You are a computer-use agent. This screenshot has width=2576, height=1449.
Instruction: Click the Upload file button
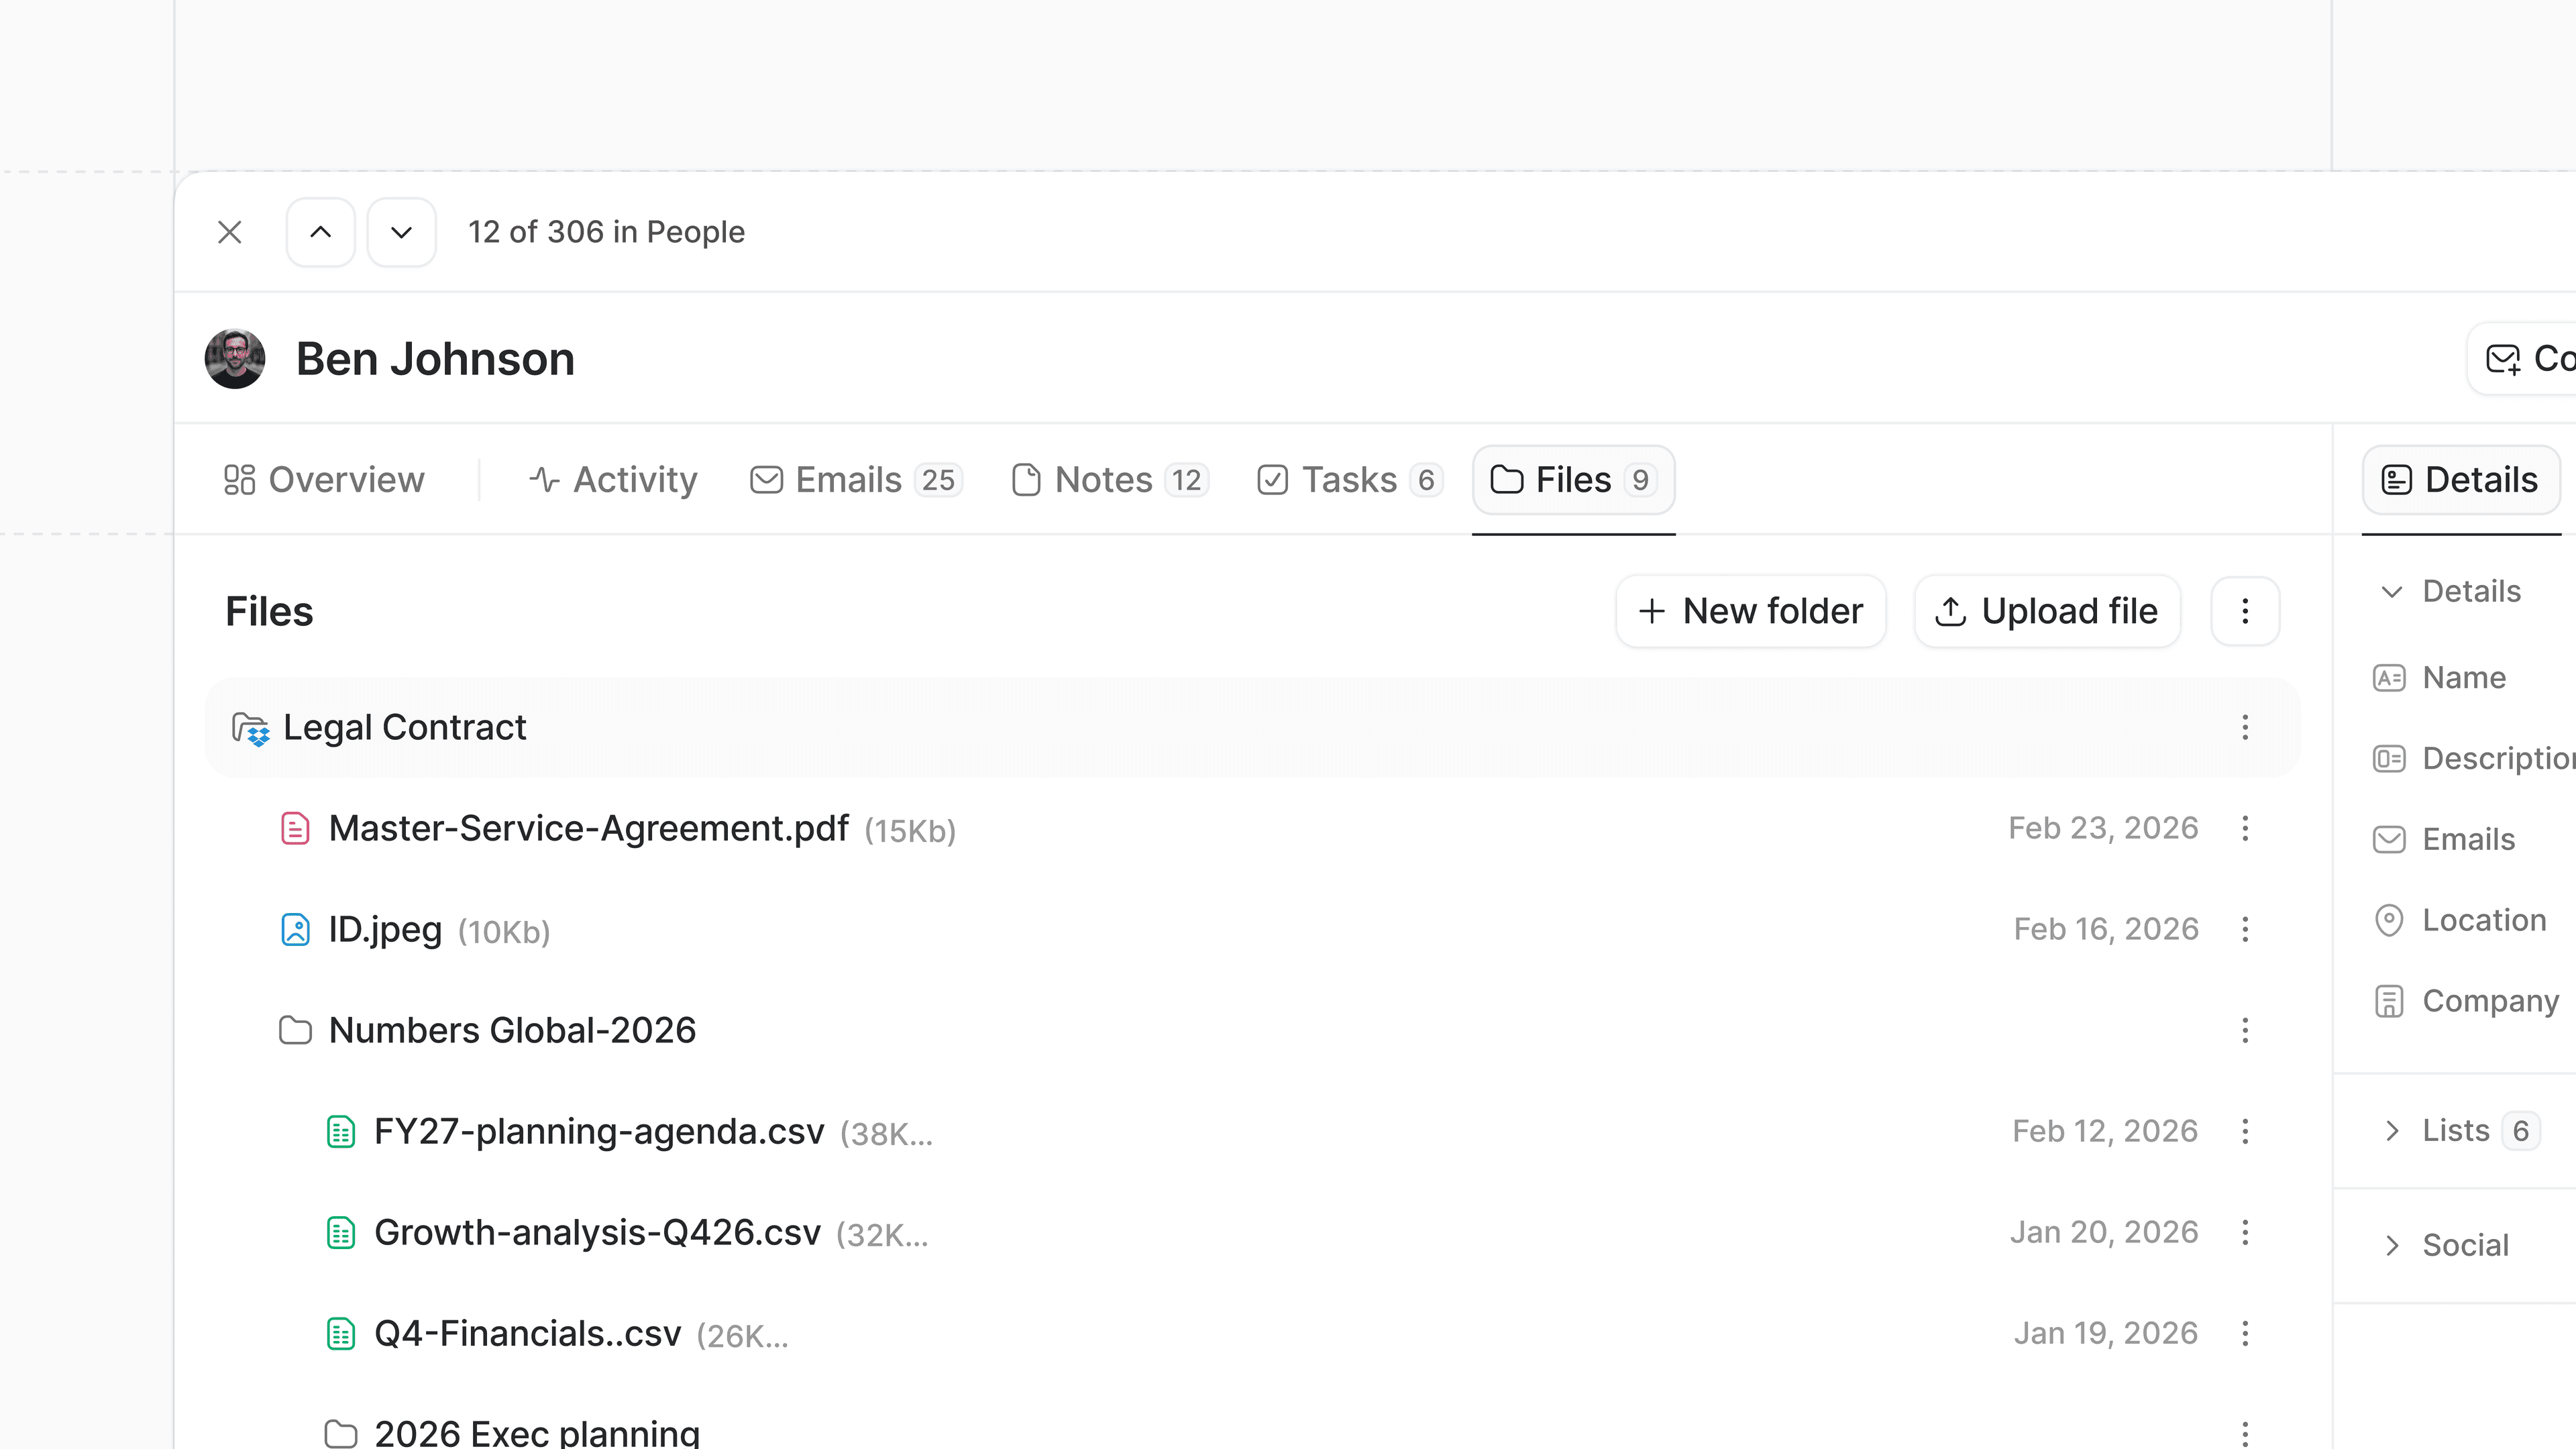tap(2047, 611)
